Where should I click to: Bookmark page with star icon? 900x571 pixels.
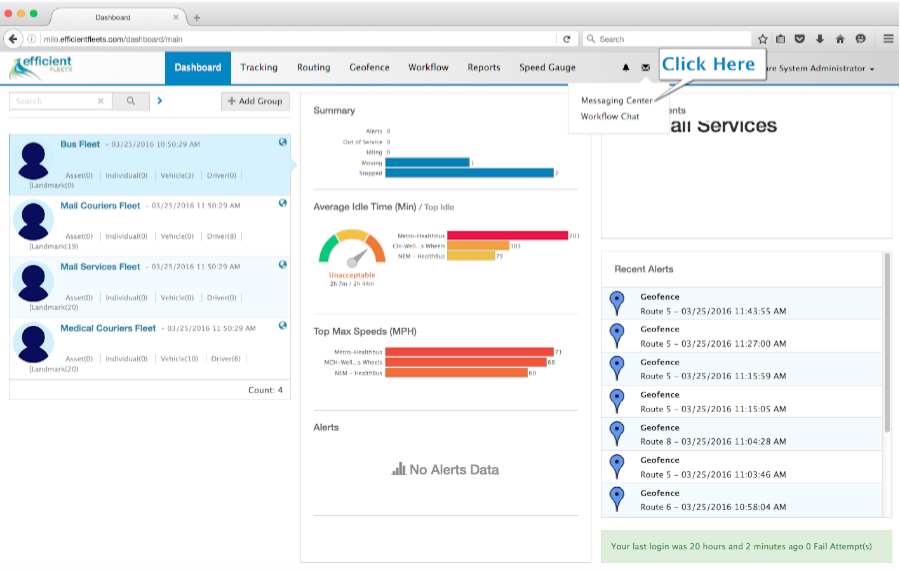point(762,39)
